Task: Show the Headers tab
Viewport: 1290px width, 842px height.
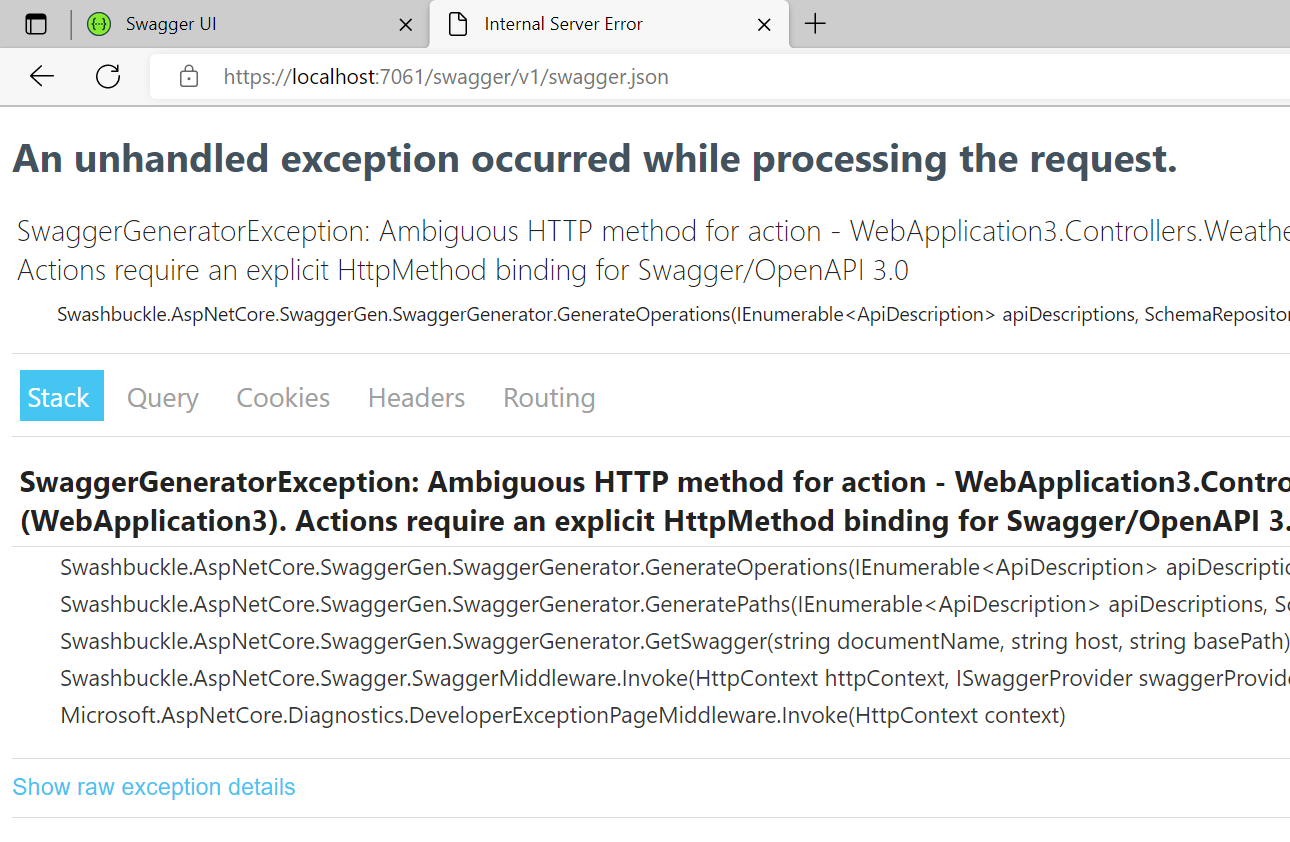Action: click(416, 397)
